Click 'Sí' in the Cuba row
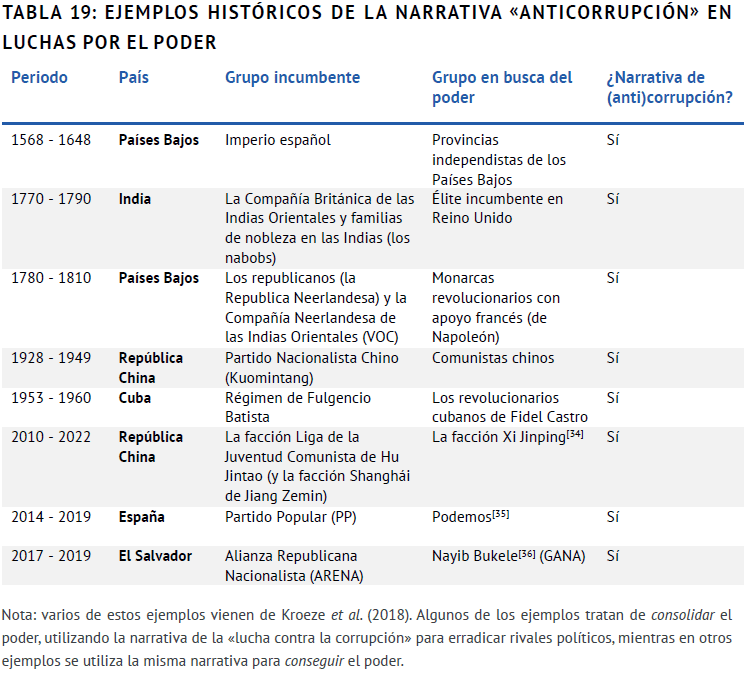746x673 pixels. point(613,398)
